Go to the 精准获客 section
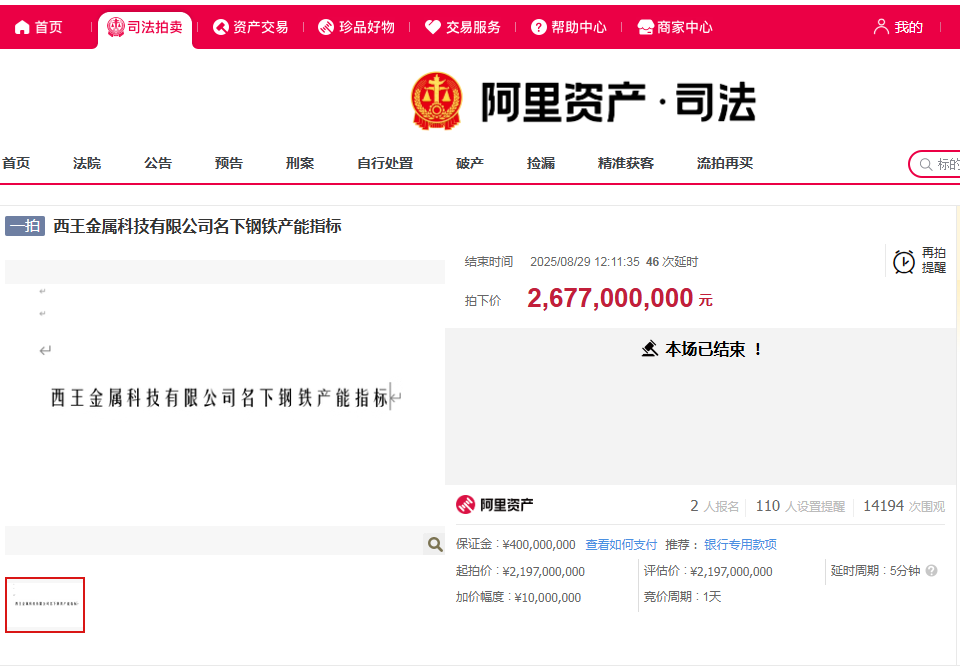Image resolution: width=960 pixels, height=668 pixels. 626,163
